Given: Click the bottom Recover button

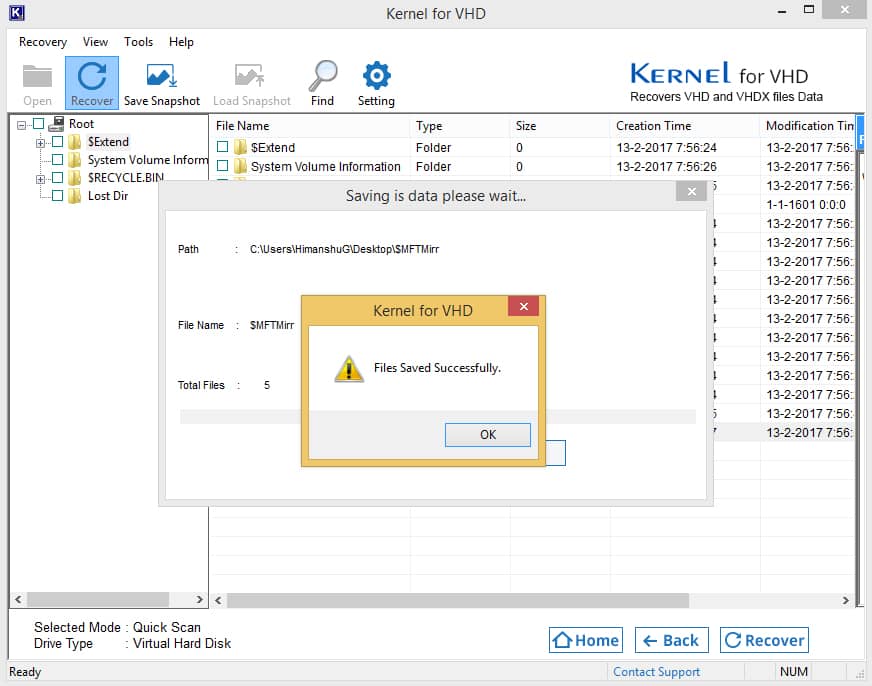Looking at the screenshot, I should [764, 640].
